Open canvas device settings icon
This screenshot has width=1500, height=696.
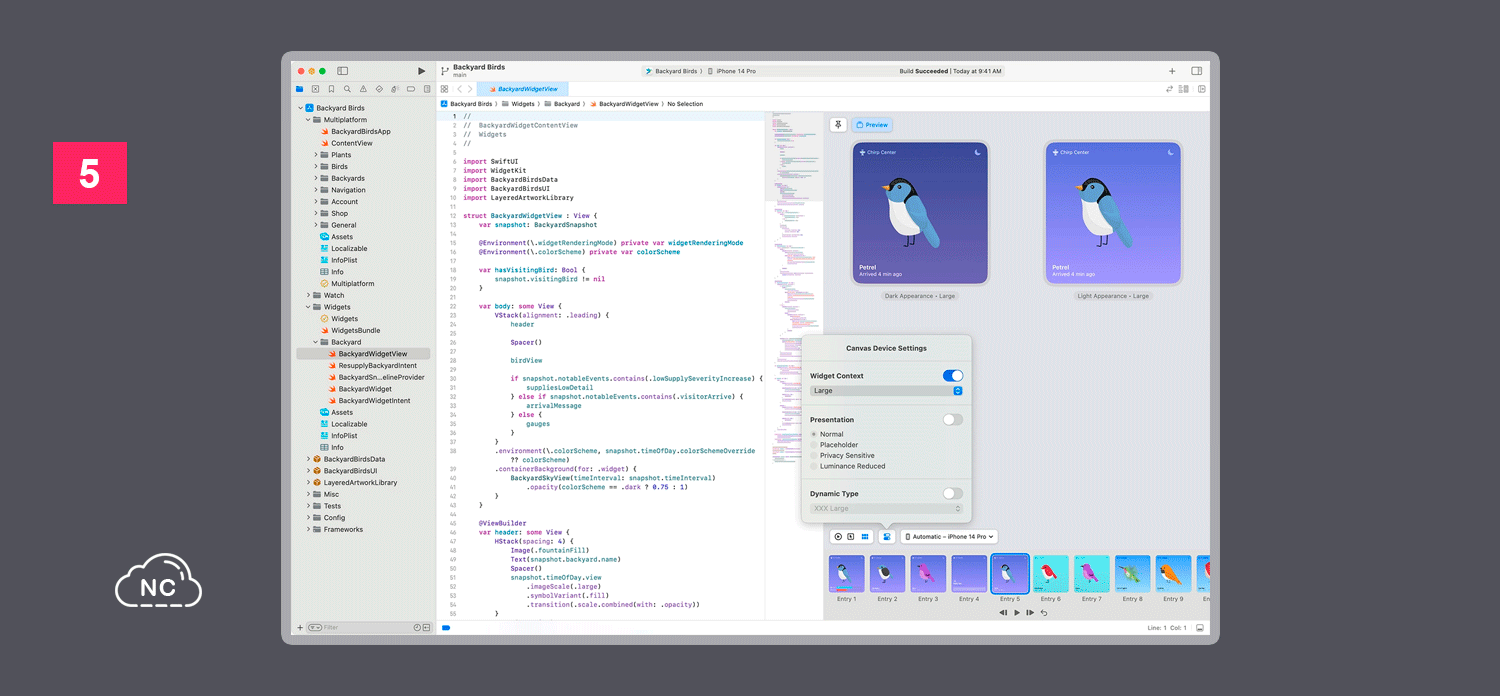pos(887,537)
